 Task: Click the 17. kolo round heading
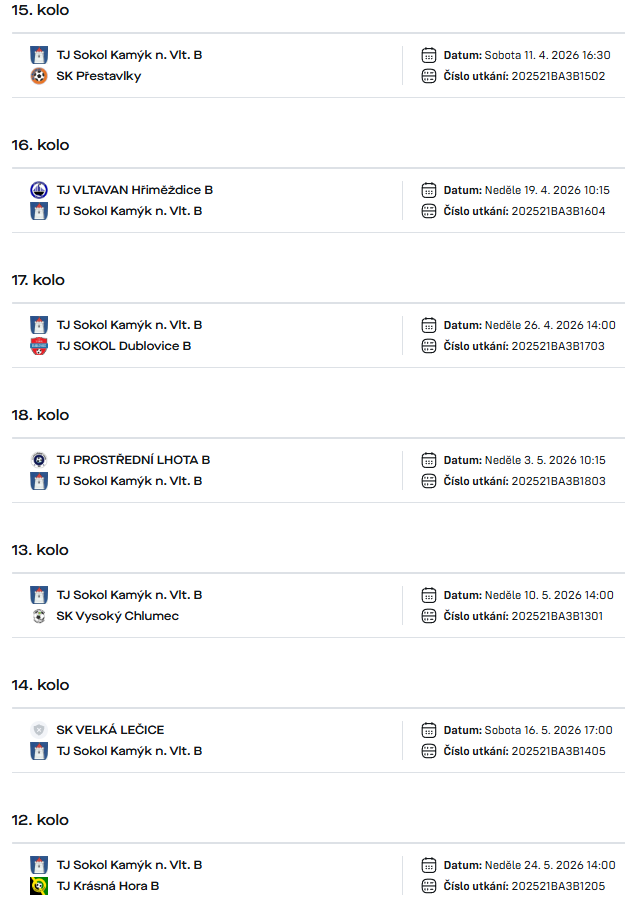point(38,280)
